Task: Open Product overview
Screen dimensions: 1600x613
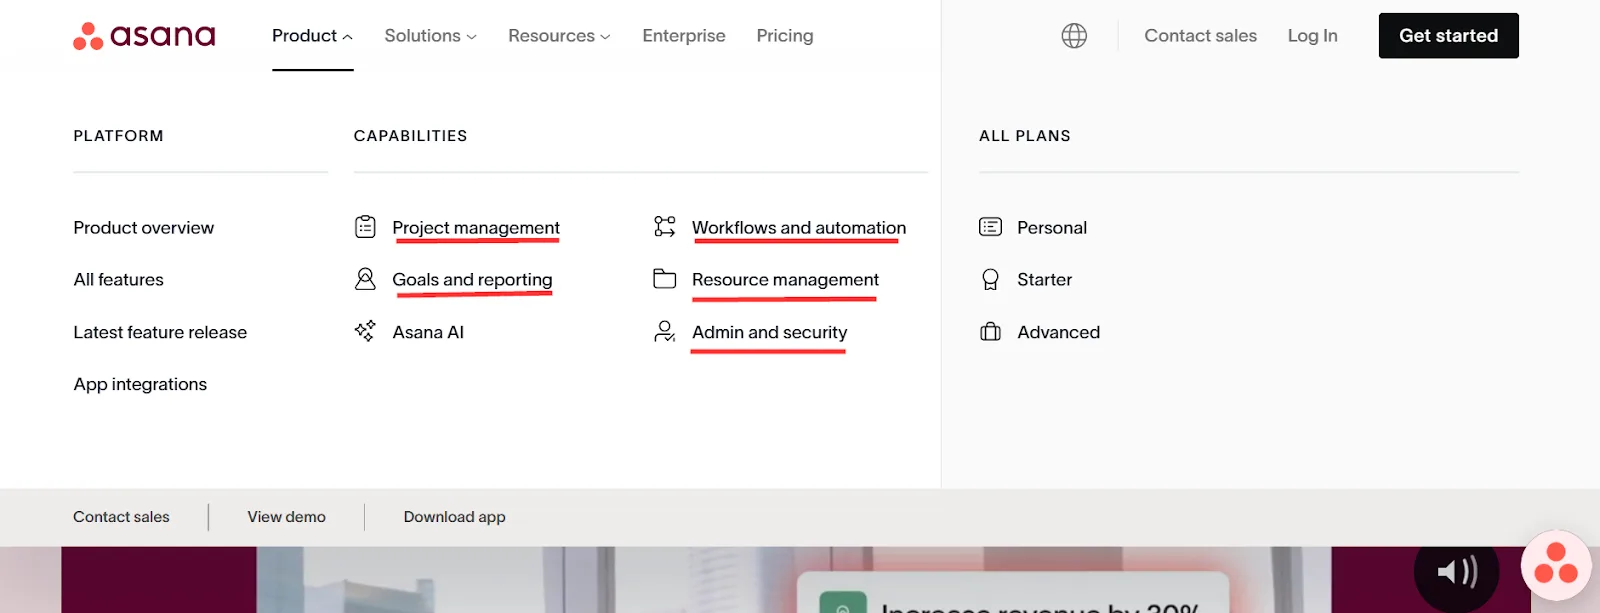Action: 144,228
